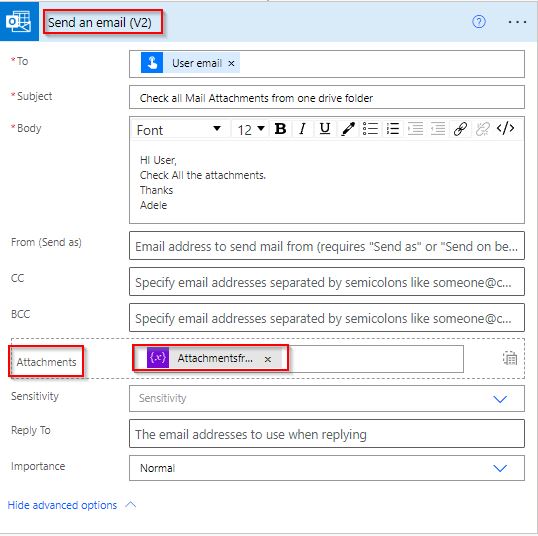This screenshot has width=538, height=536.
Task: Click inside the To field
Action: point(327,64)
